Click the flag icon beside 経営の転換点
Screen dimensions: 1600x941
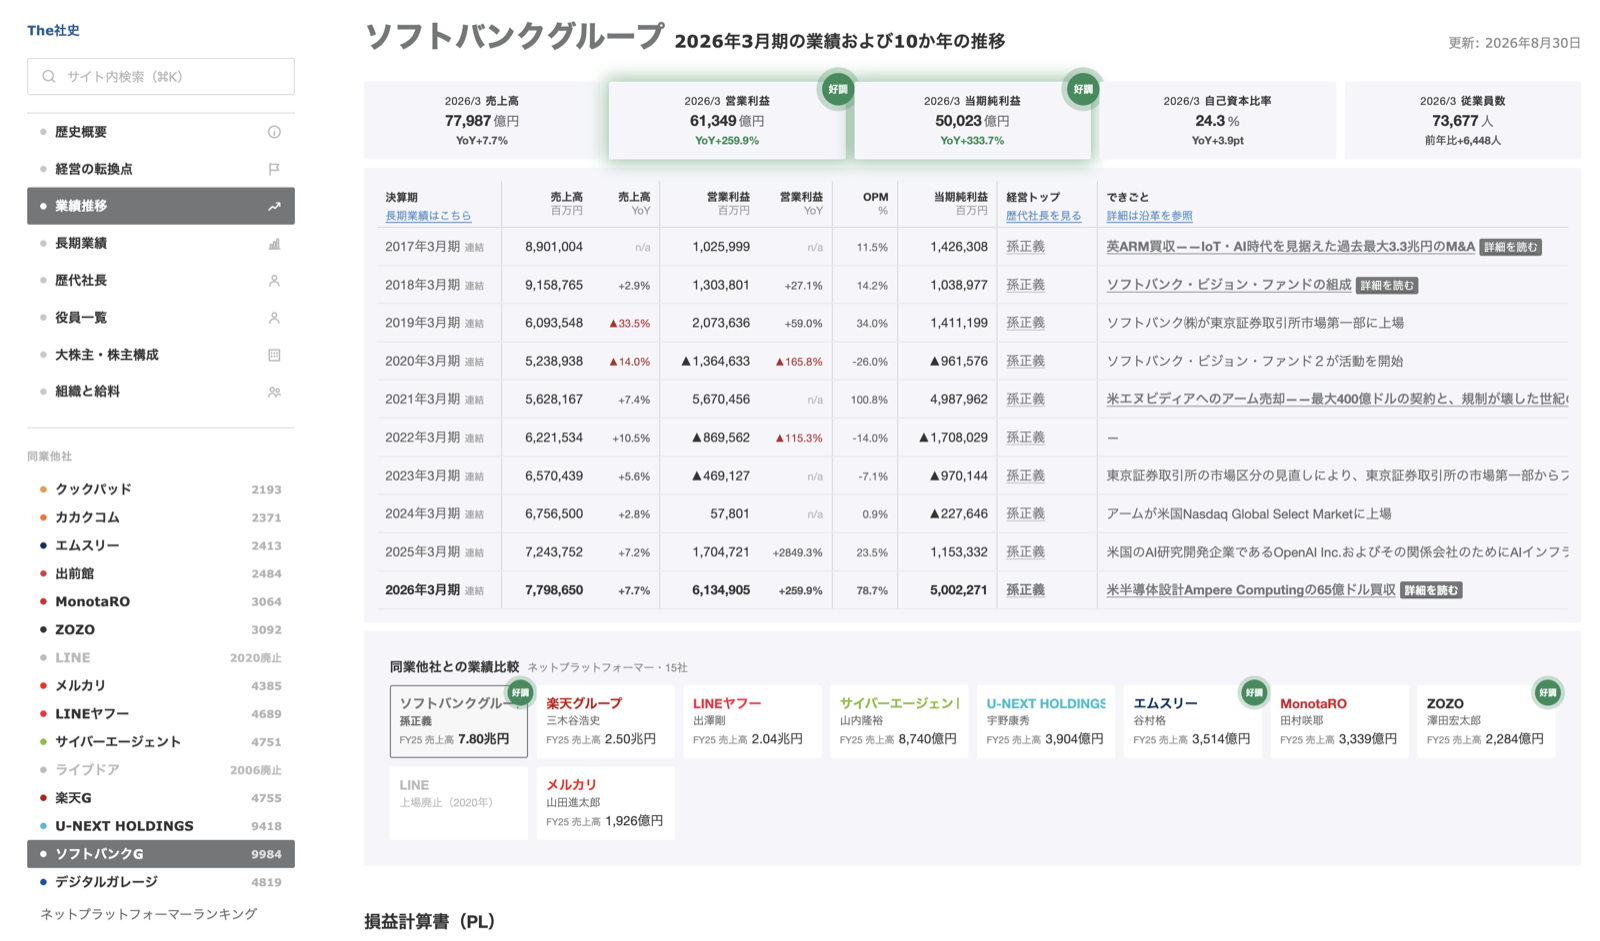(x=274, y=169)
